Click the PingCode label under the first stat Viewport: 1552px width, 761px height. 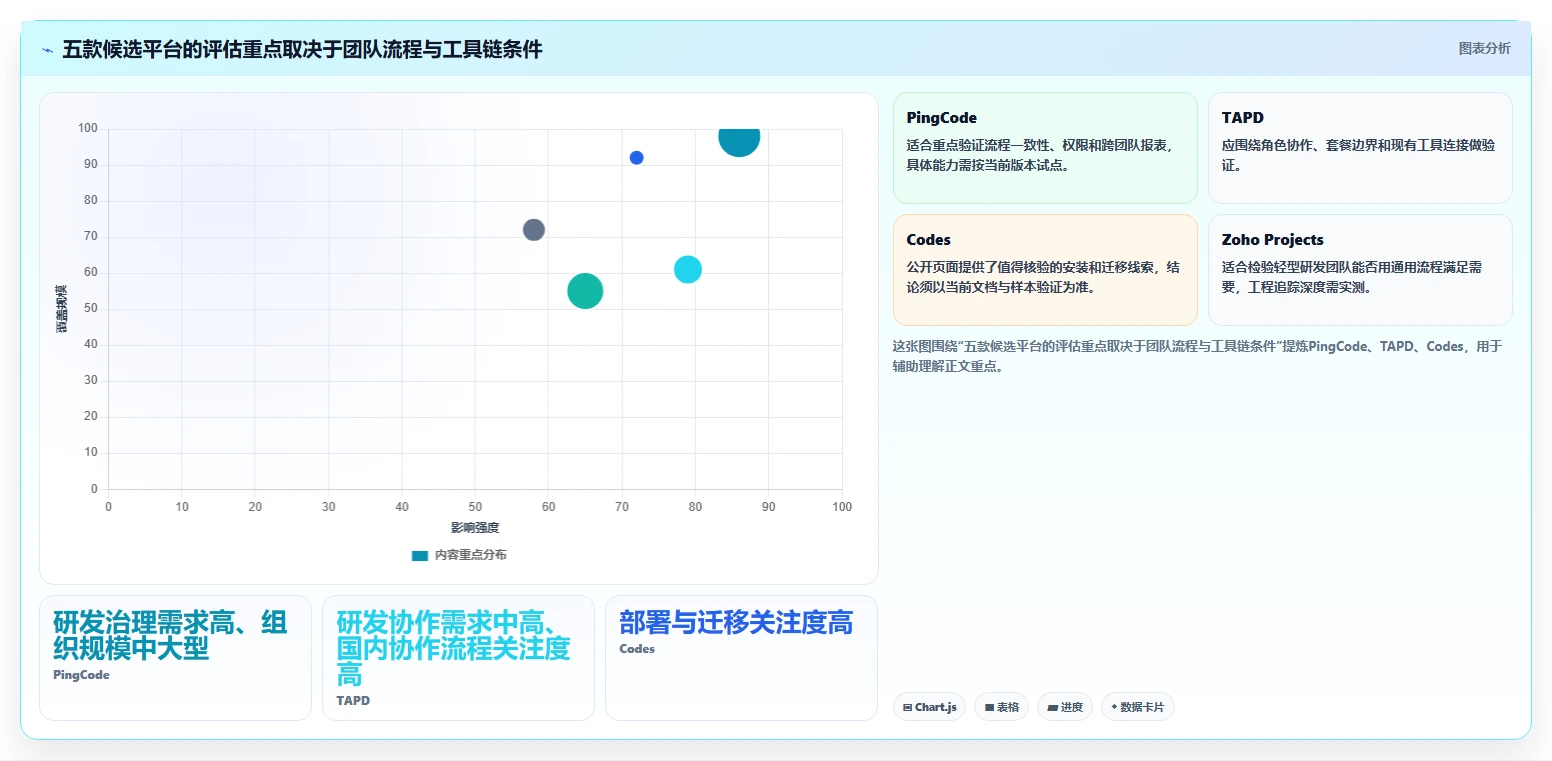[81, 675]
